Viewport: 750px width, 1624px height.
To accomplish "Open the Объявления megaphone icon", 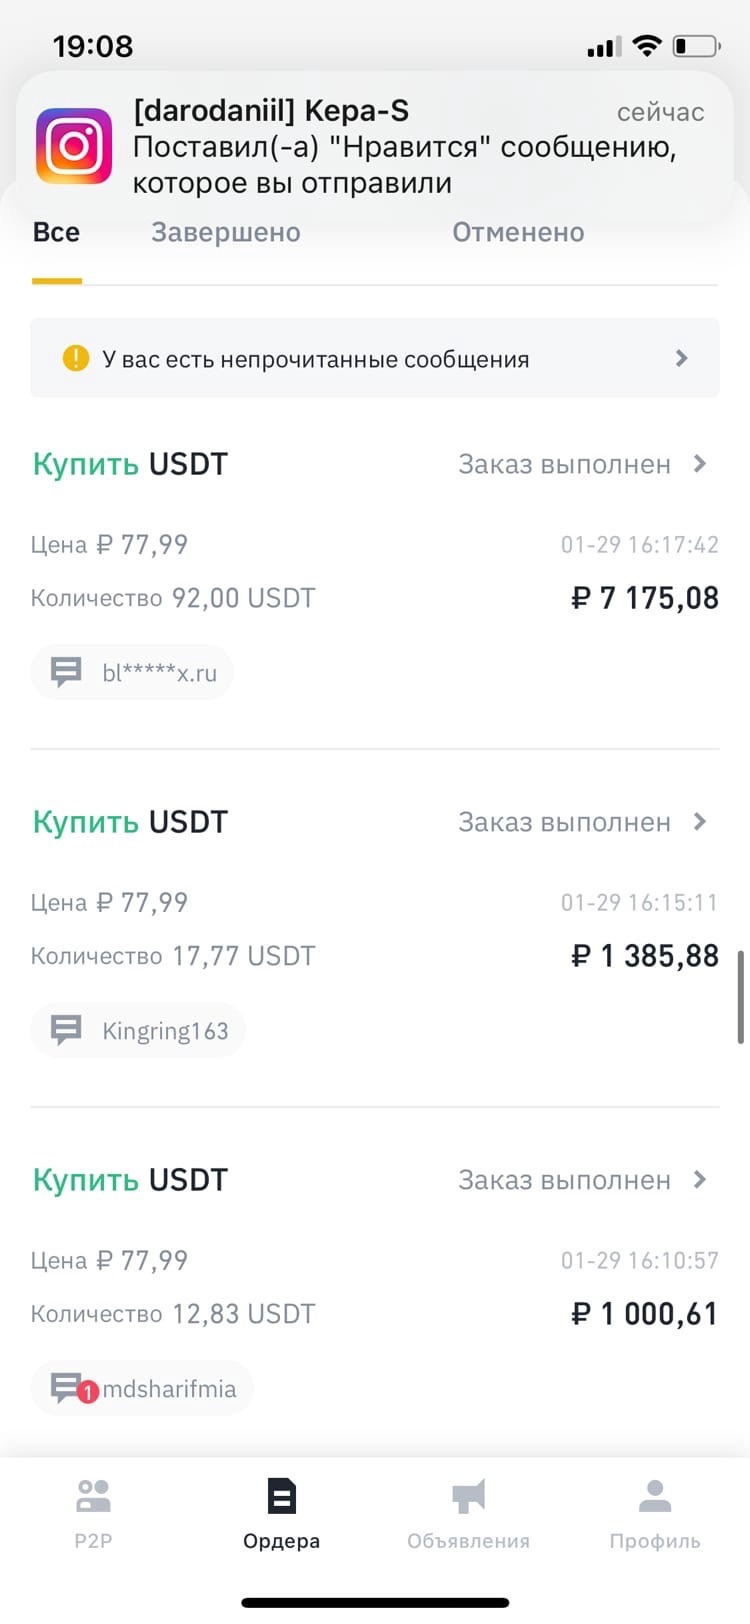I will coord(468,1496).
